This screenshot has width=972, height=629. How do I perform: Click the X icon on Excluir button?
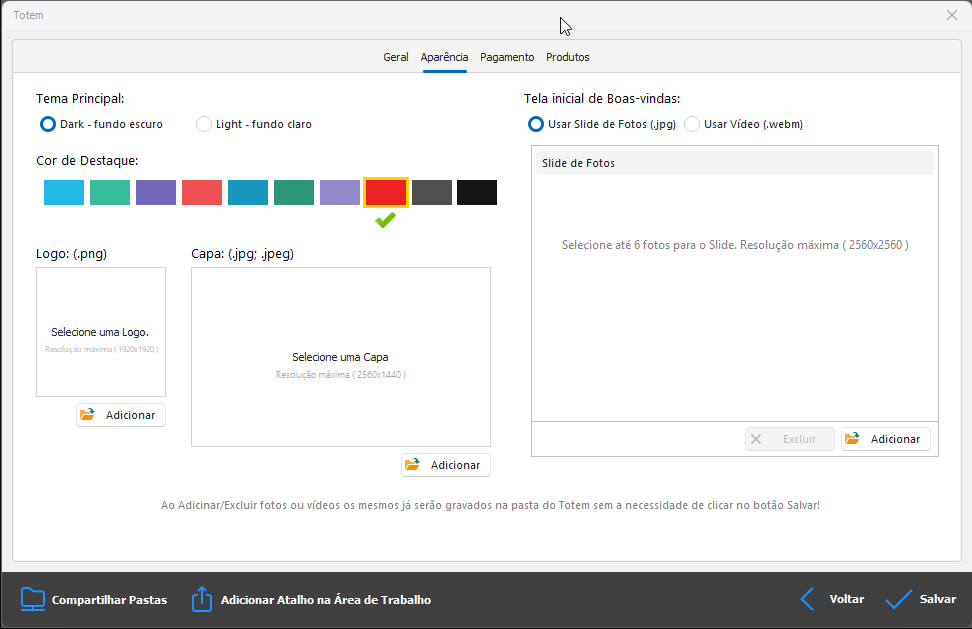[757, 439]
